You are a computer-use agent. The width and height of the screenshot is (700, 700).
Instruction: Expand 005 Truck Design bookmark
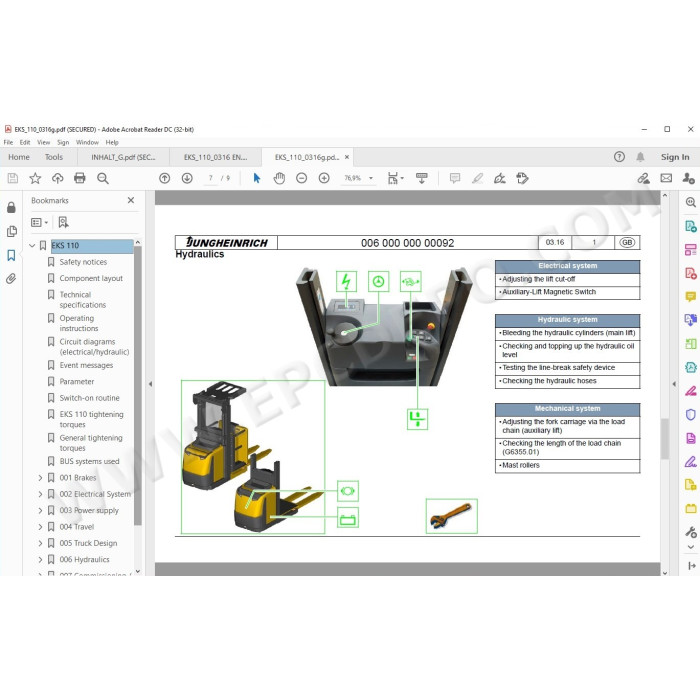click(x=40, y=543)
